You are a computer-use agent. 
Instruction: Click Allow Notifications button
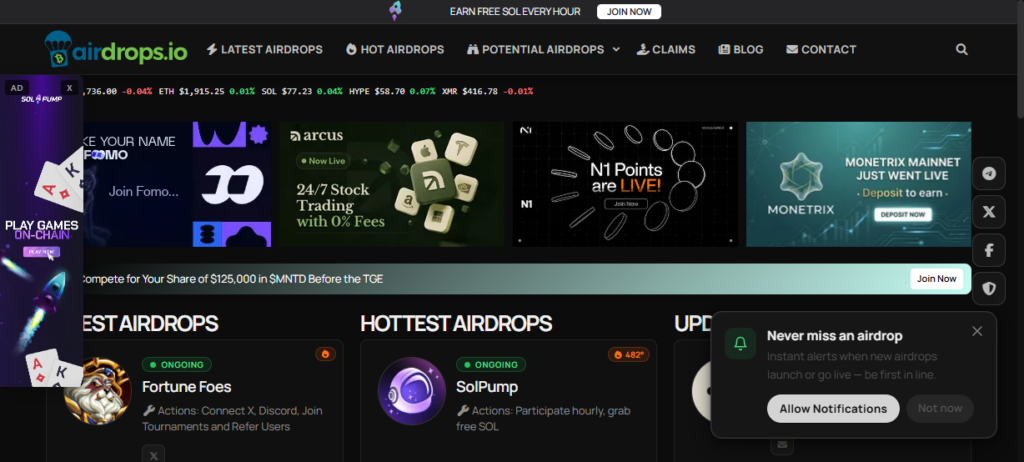[833, 408]
